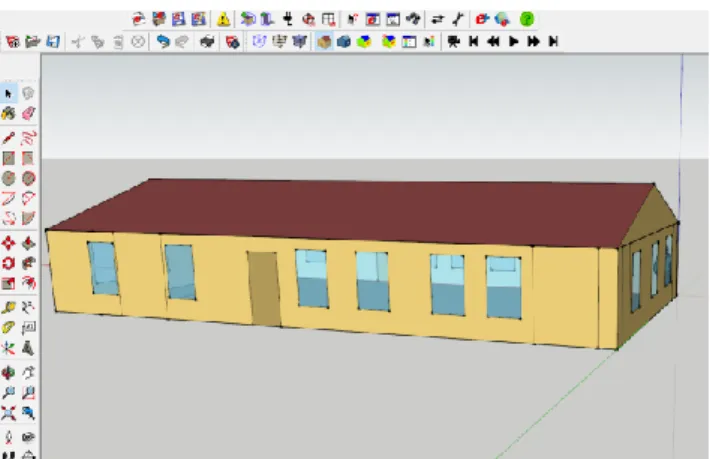Image resolution: width=710 pixels, height=459 pixels.
Task: Select the brown door on the front wall
Action: pyautogui.click(x=264, y=288)
